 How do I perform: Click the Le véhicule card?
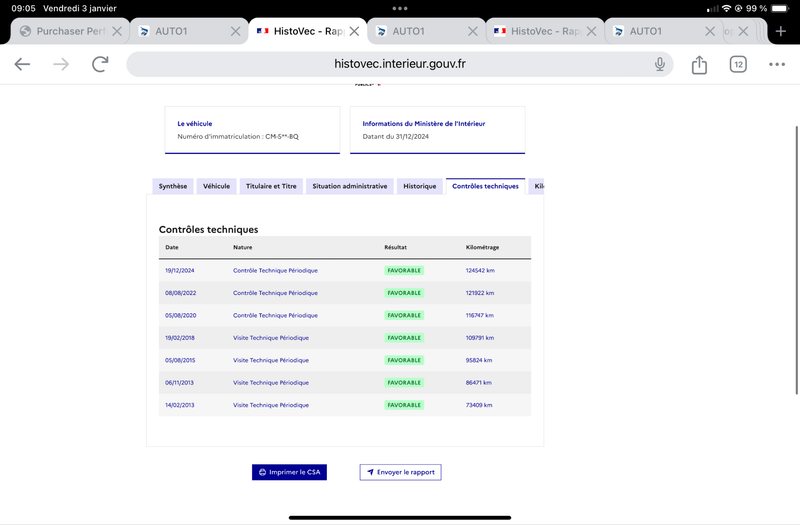click(x=252, y=130)
